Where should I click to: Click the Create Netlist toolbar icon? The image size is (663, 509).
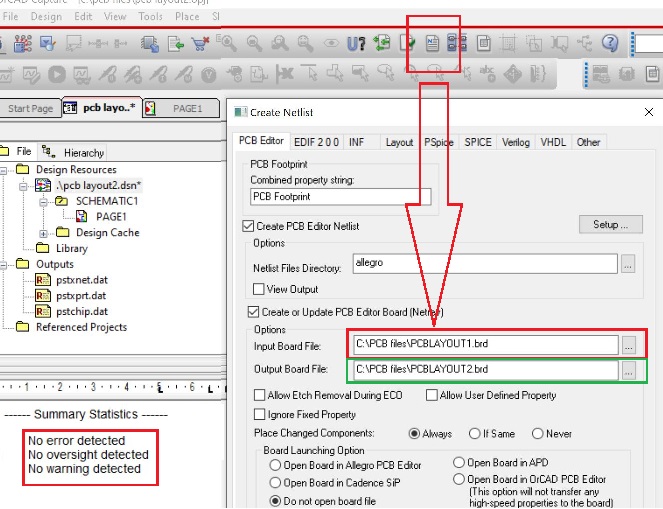pos(433,44)
